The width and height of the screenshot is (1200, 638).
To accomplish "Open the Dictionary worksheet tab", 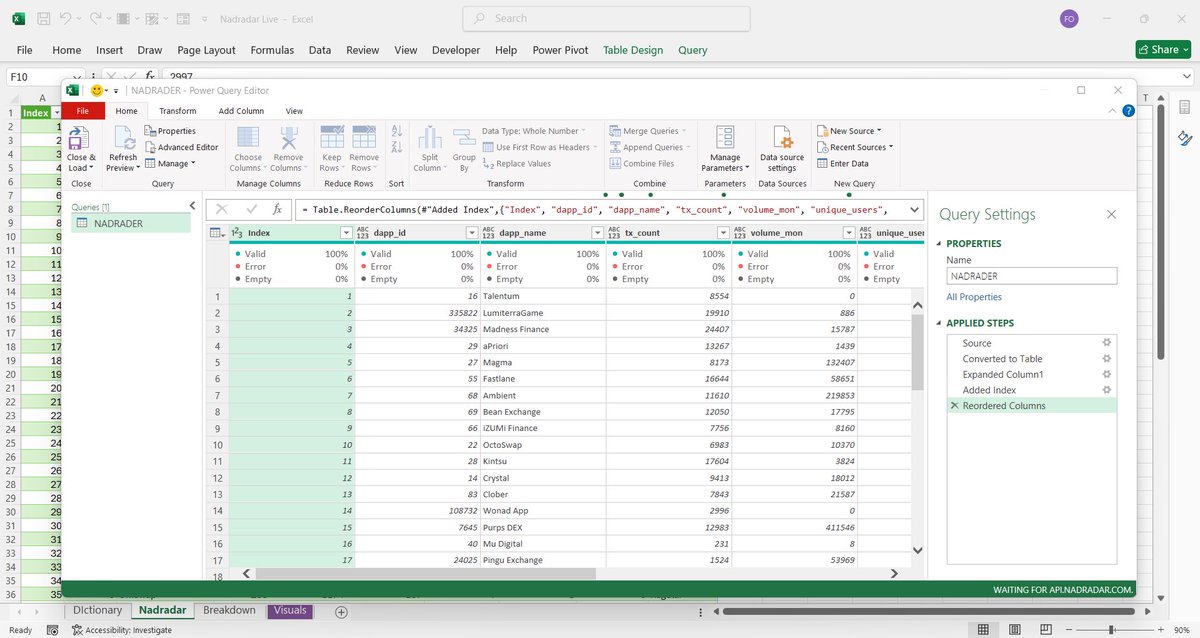I will 97,610.
